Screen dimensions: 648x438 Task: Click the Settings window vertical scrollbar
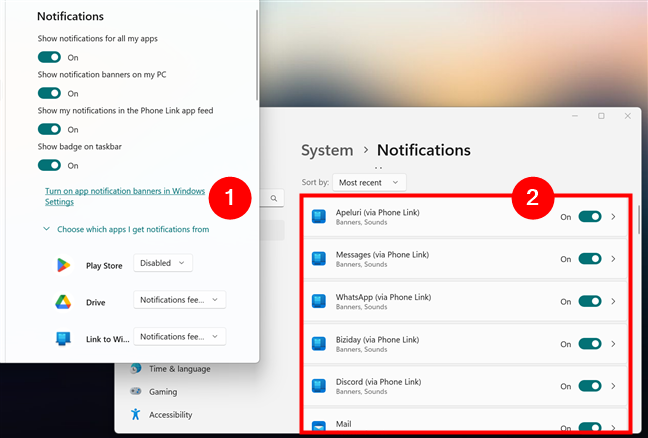(640, 219)
